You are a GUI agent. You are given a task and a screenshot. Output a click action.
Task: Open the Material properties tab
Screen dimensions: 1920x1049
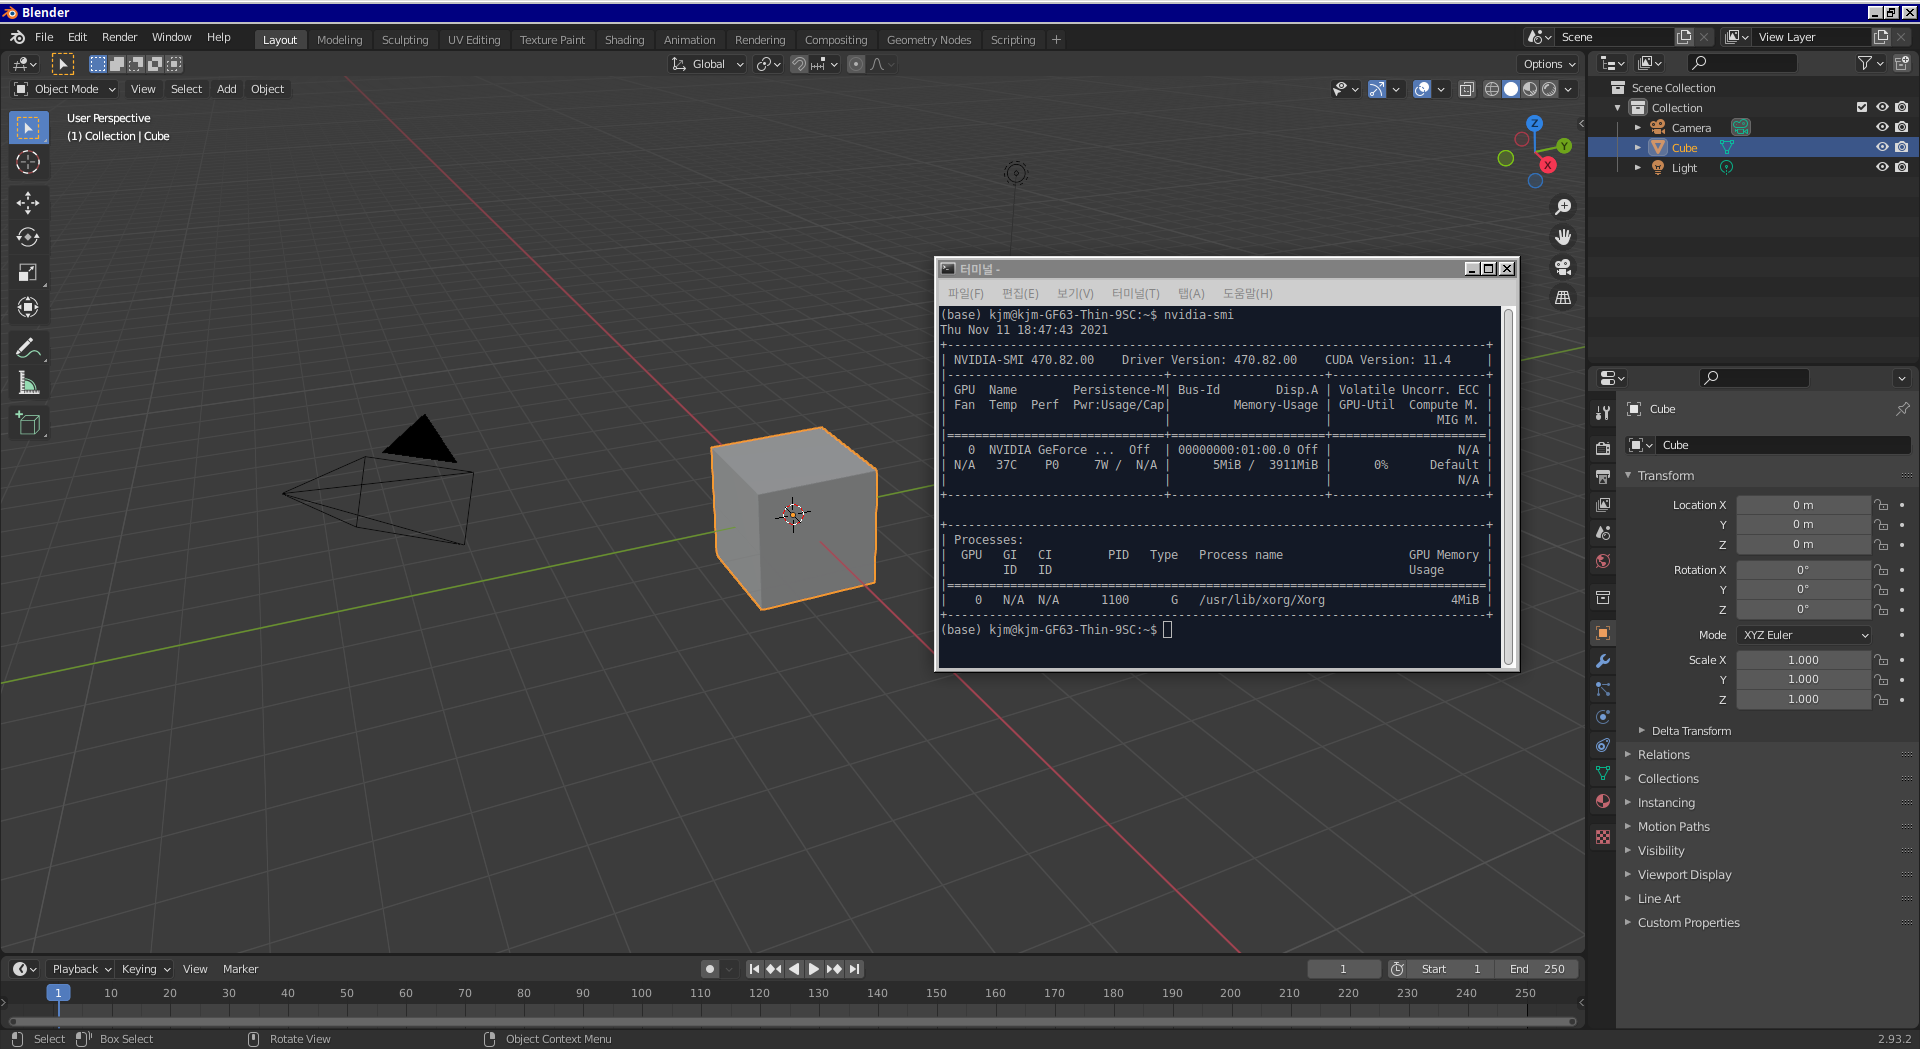1603,801
